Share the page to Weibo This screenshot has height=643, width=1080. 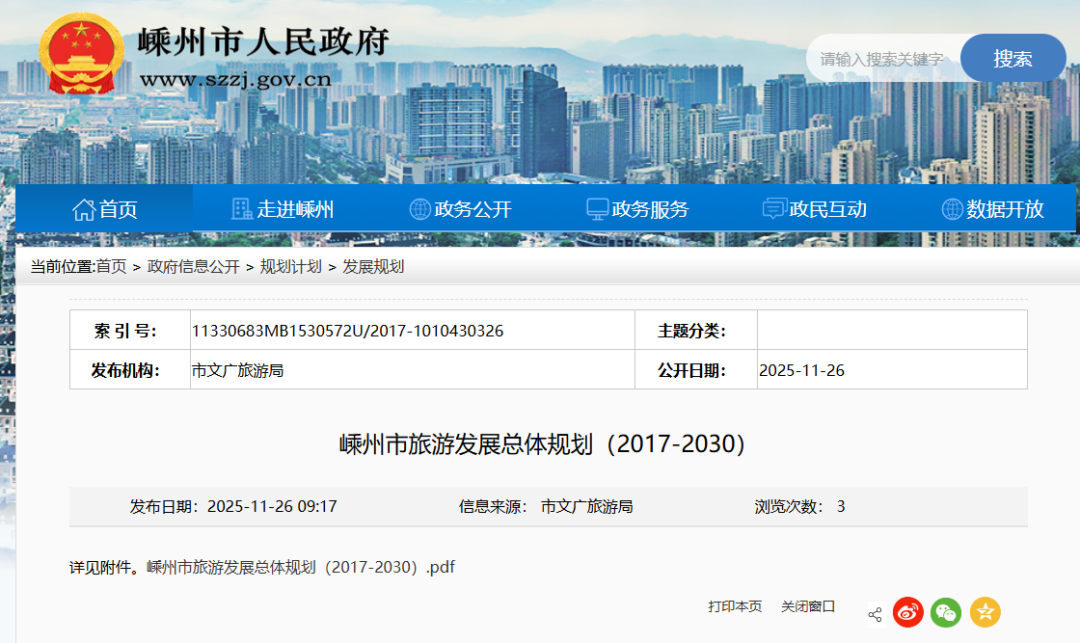pos(908,612)
